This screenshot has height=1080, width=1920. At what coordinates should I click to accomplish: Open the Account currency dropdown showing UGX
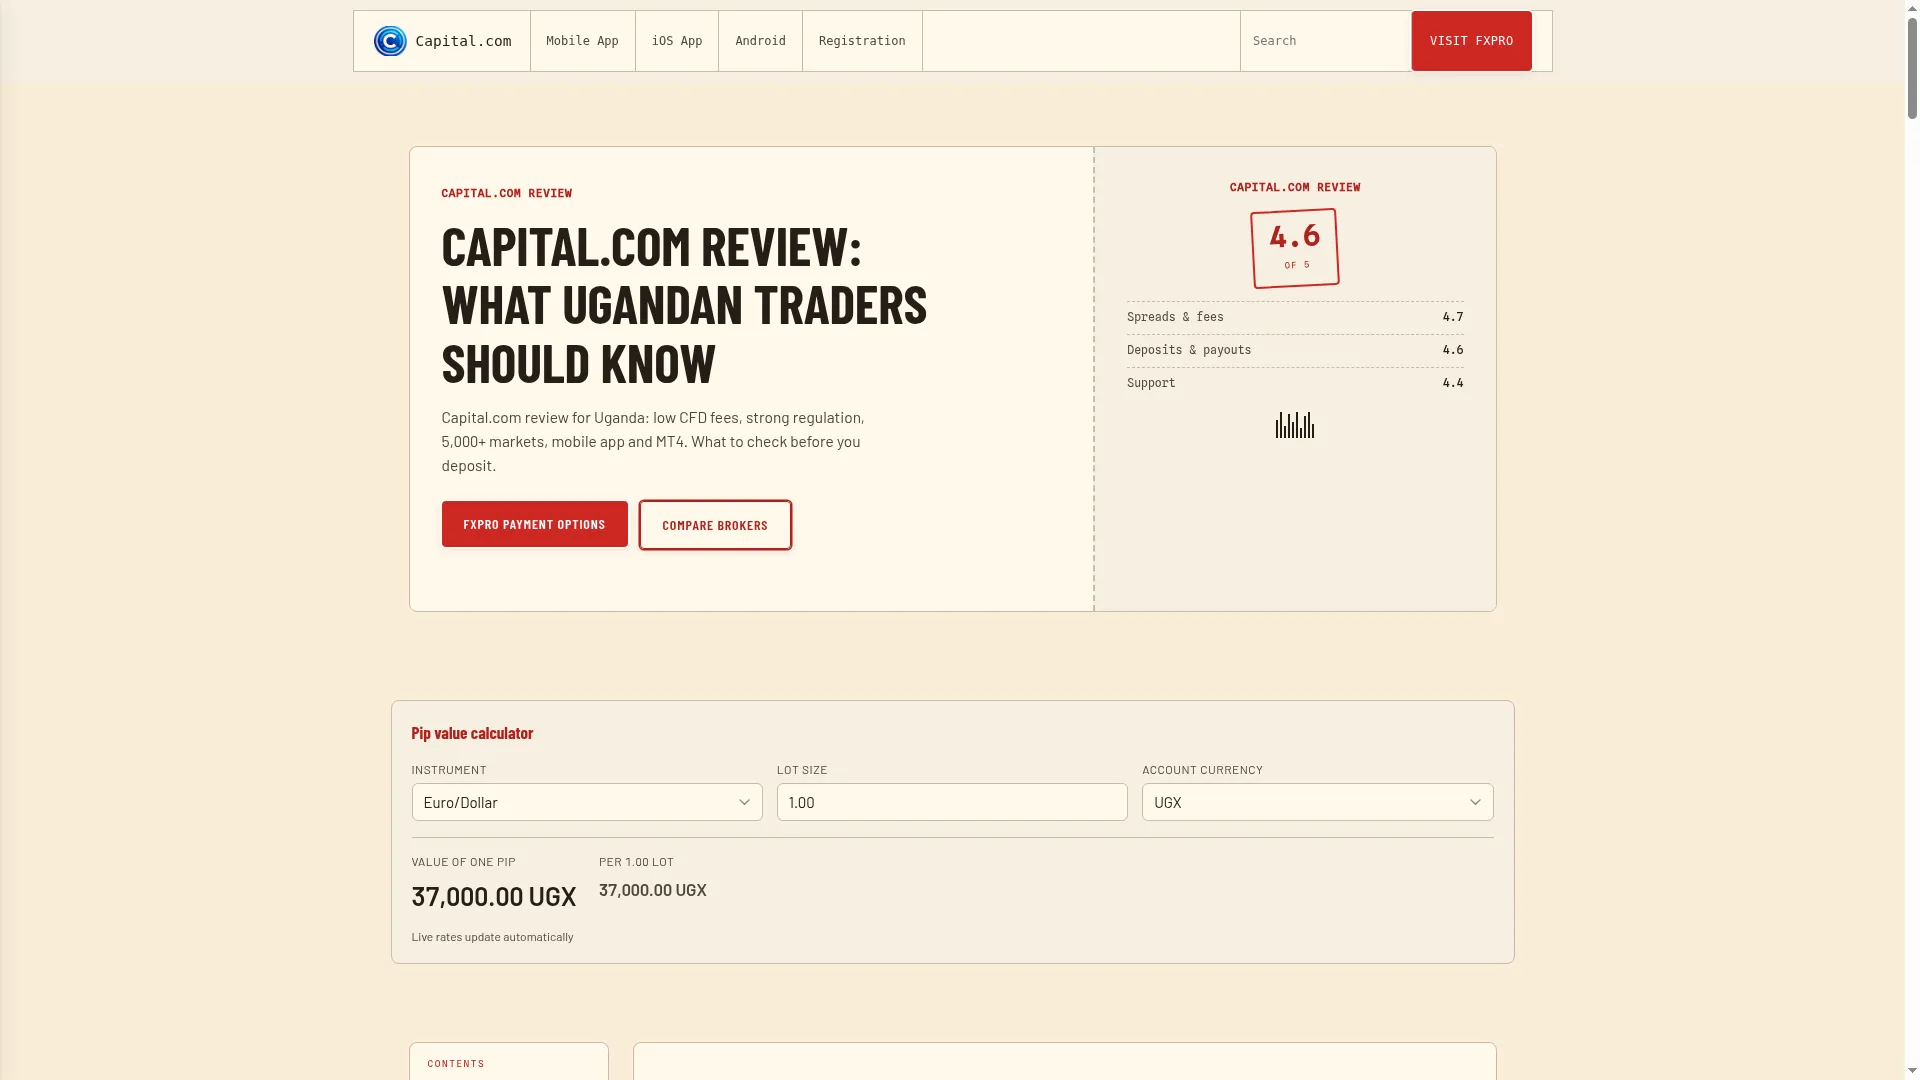pos(1317,802)
